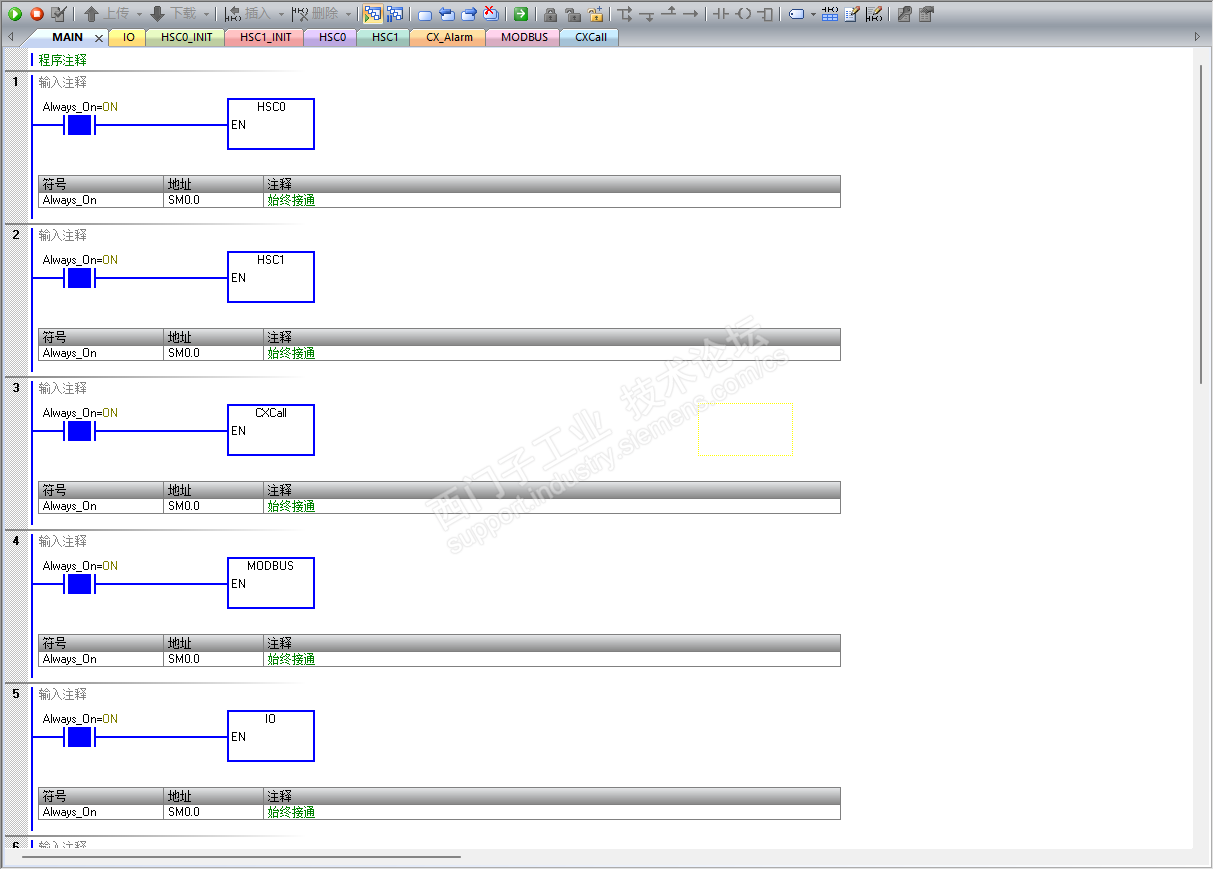The height and width of the screenshot is (870, 1214).
Task: Open the Insert (插入) dropdown arrow
Action: 281,14
